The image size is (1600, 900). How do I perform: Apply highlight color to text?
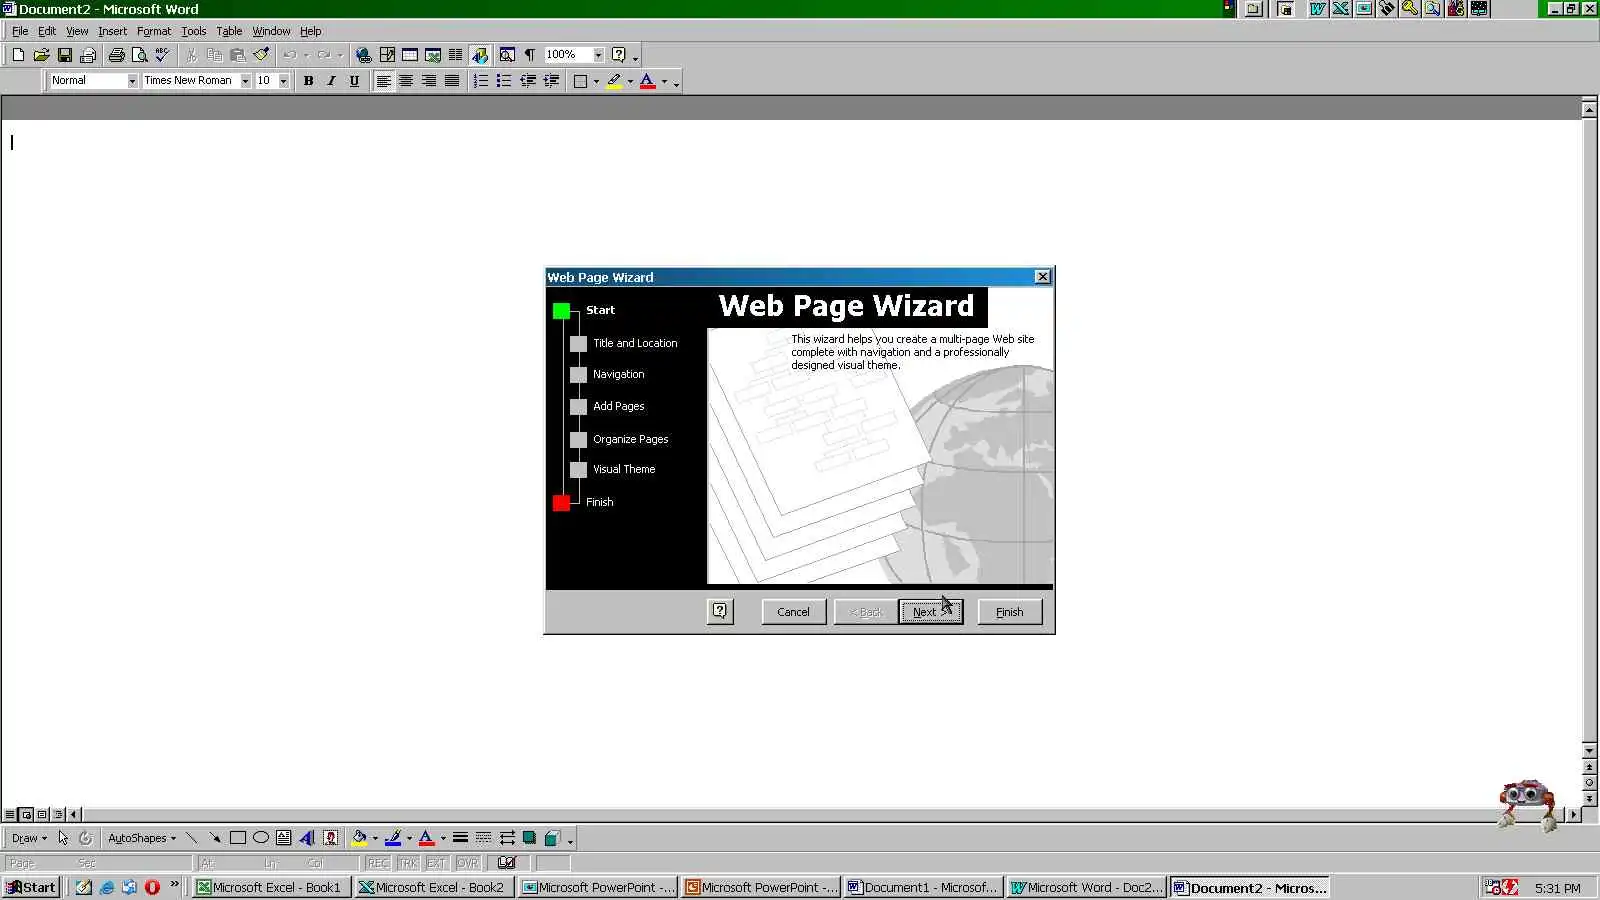(614, 81)
